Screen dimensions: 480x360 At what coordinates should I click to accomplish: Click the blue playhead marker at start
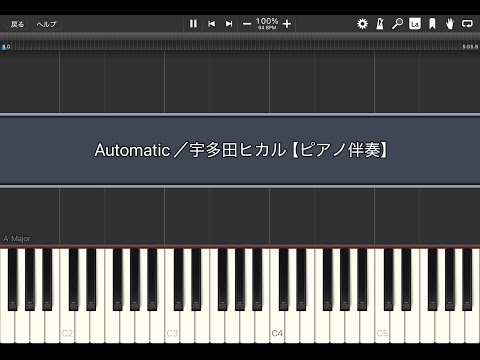click(4, 47)
